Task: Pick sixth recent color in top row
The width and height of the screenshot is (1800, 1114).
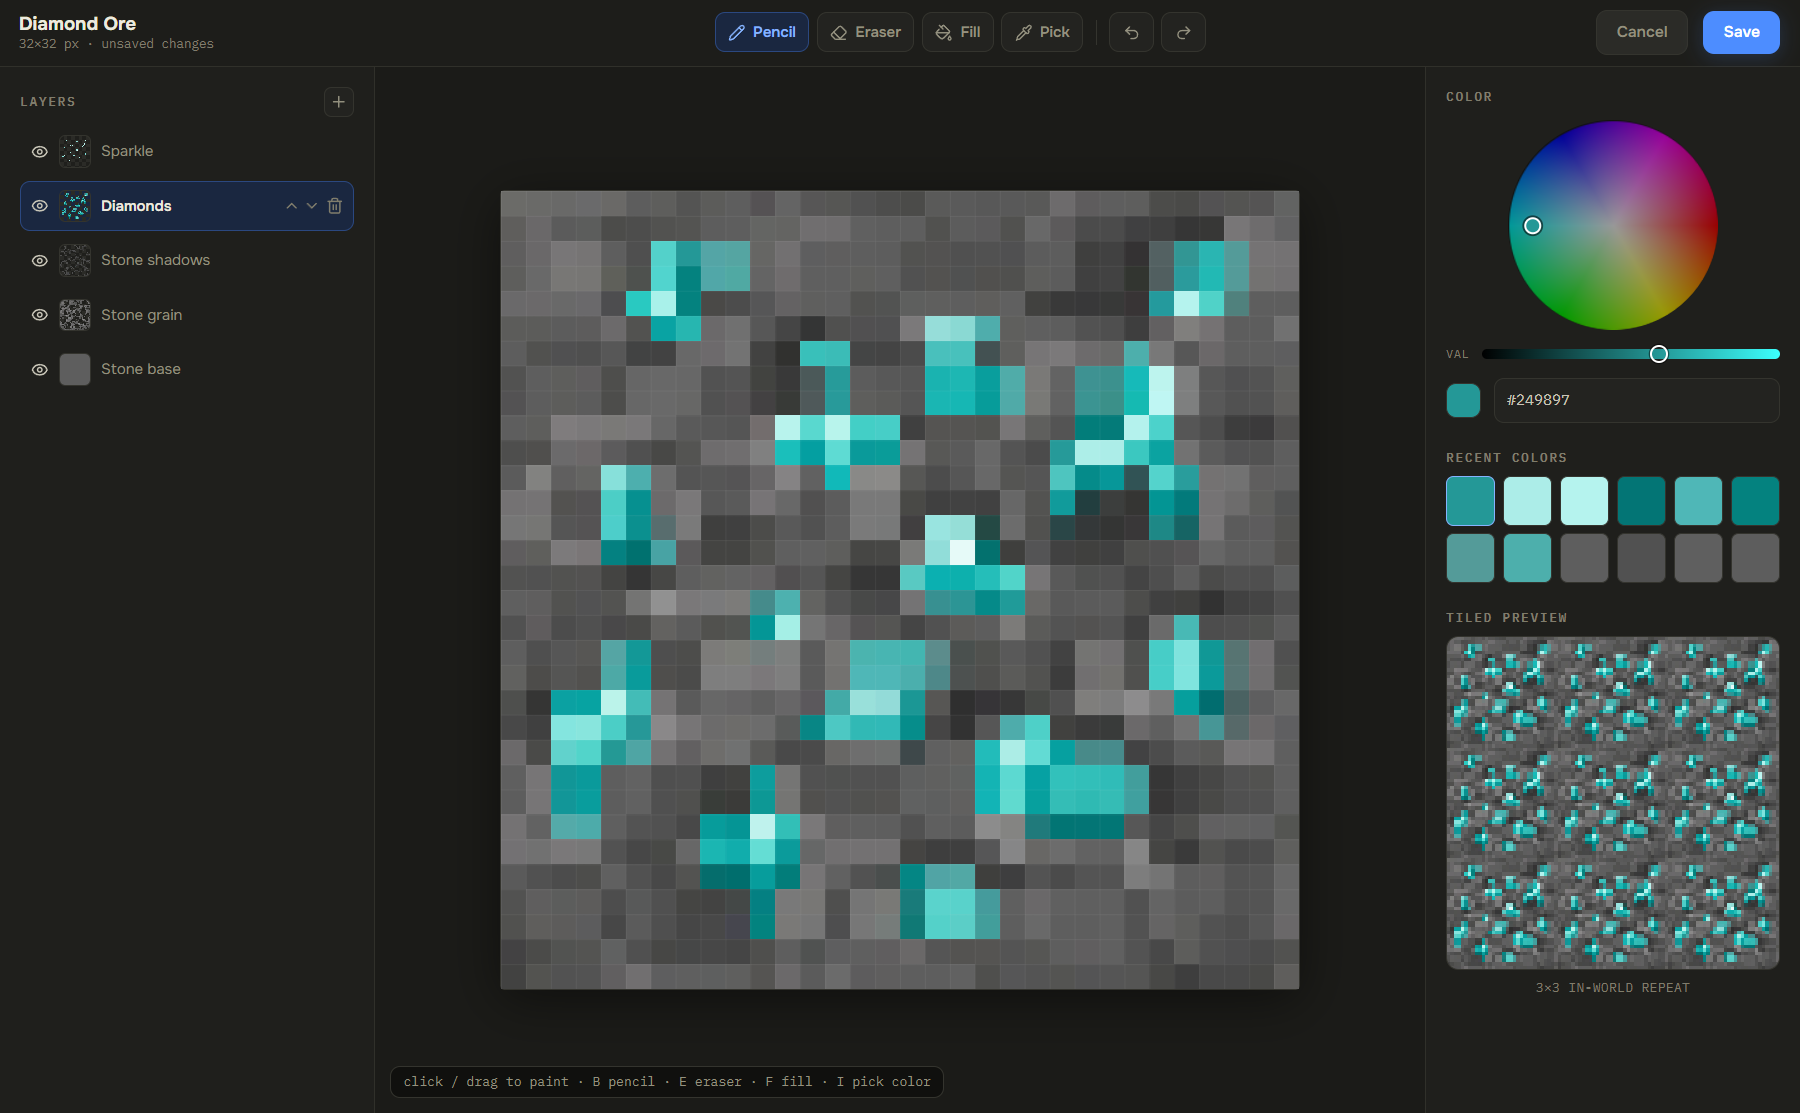Action: click(x=1755, y=501)
